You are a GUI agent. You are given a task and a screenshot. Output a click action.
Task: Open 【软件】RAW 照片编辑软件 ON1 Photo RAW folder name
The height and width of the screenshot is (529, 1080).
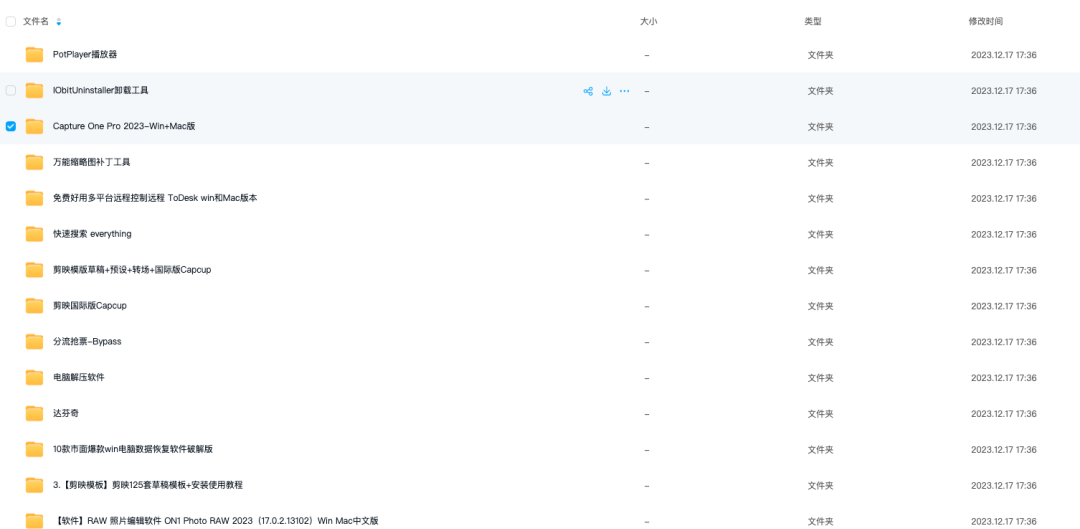point(216,520)
